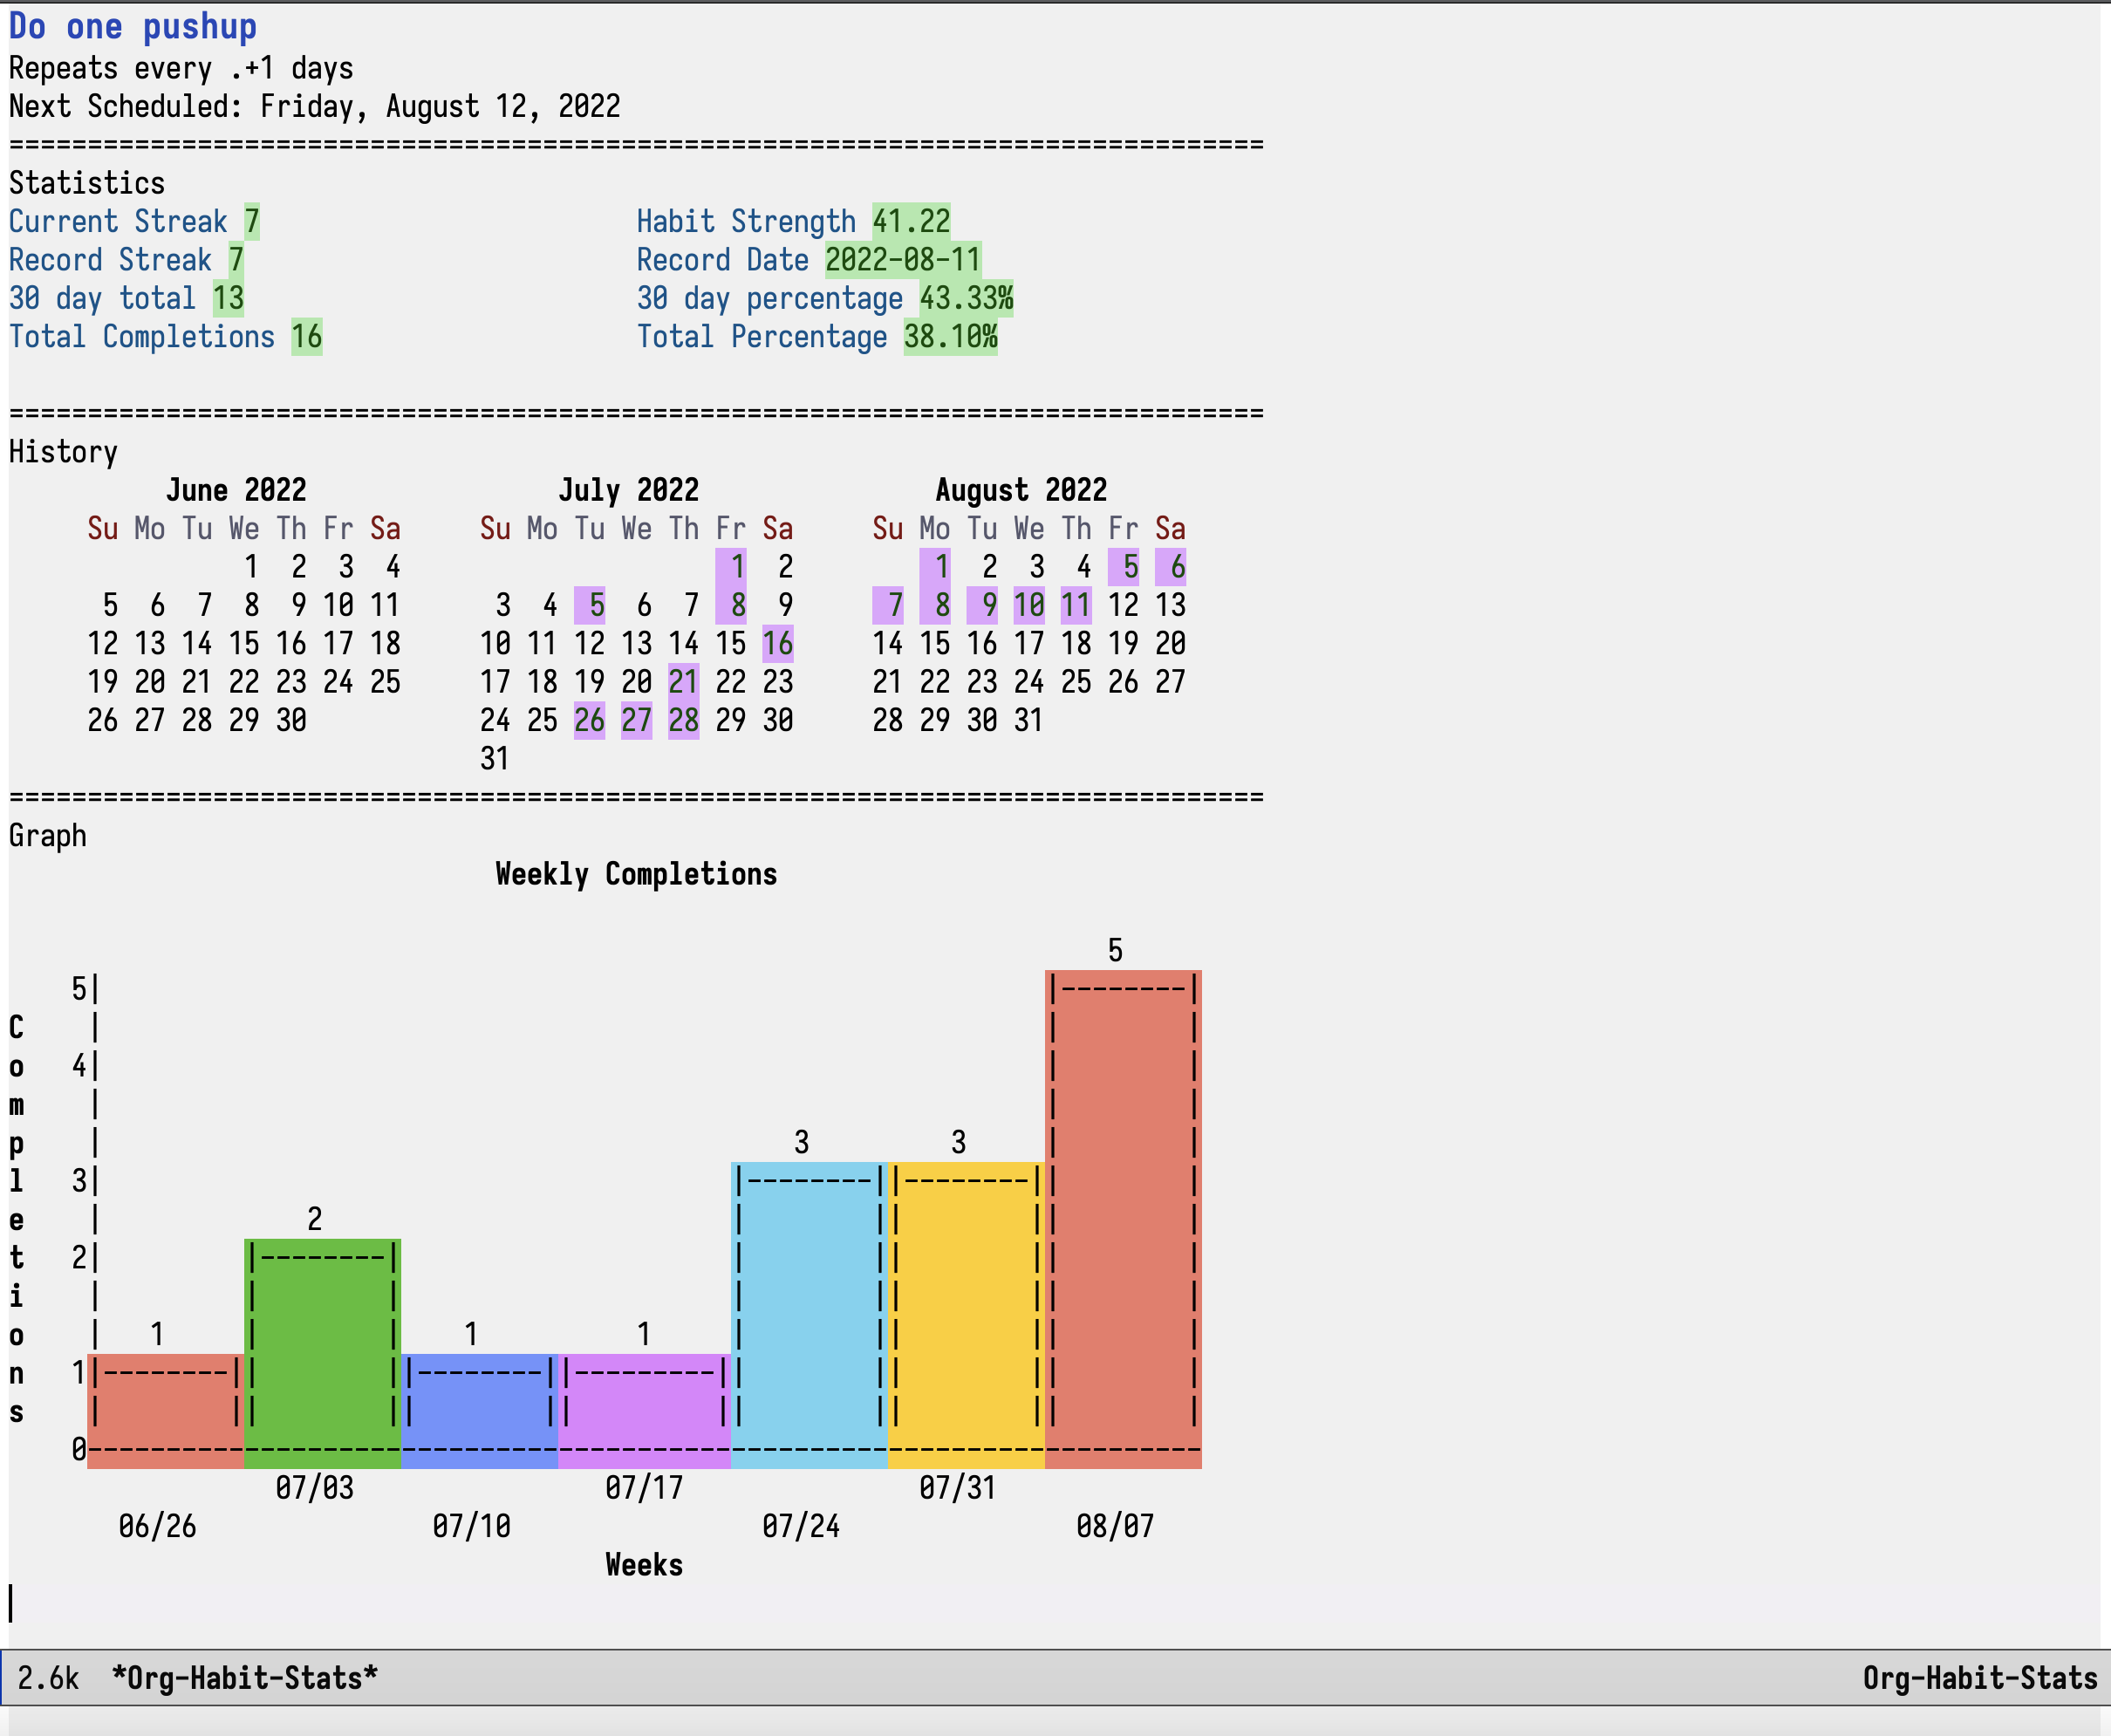Click the 30 day percentage 43.33% value
Image resolution: width=2111 pixels, height=1736 pixels.
pos(965,298)
